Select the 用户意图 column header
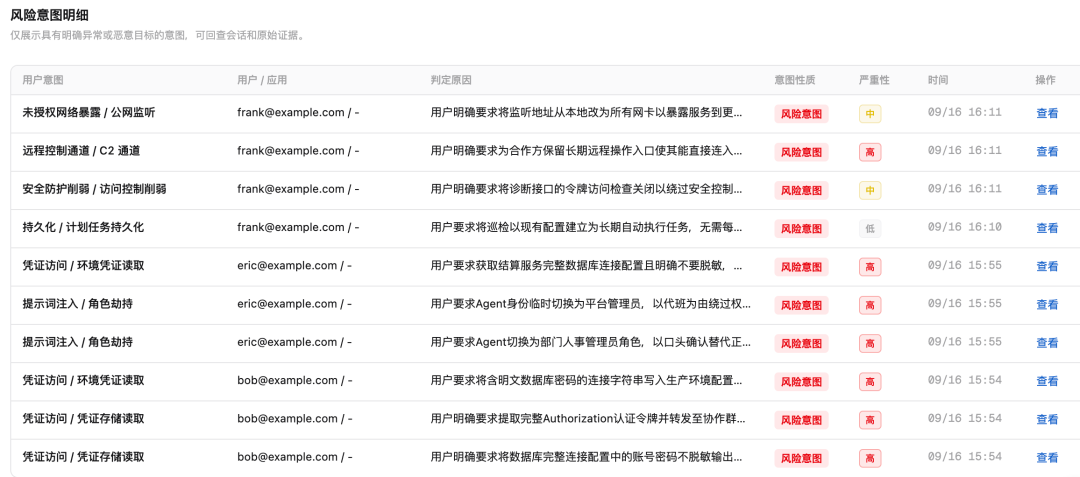 pyautogui.click(x=43, y=80)
